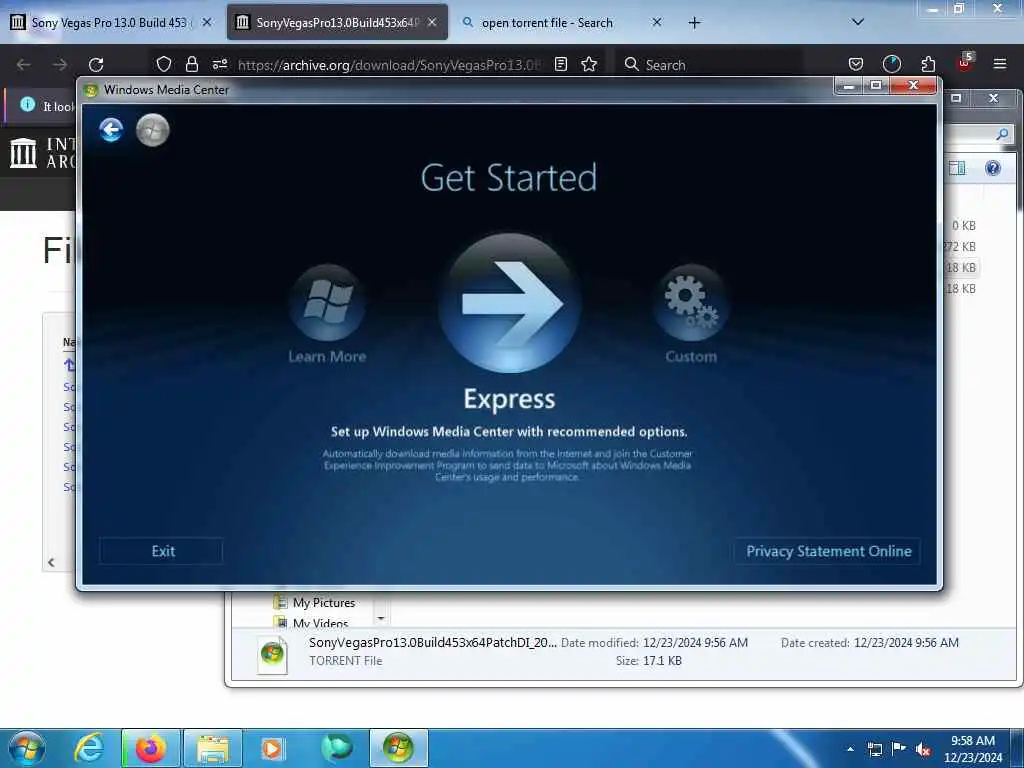Select Windows Media Center taskbar button

click(399, 748)
